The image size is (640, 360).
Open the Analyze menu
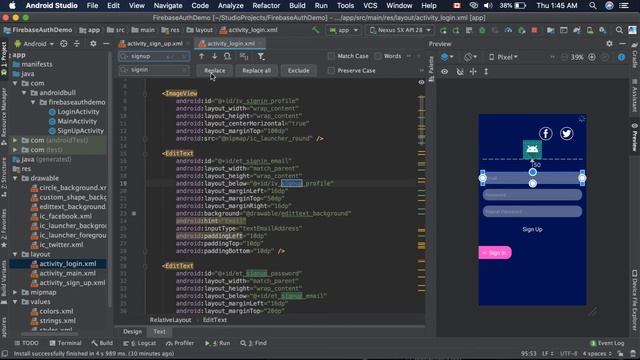pyautogui.click(x=231, y=6)
